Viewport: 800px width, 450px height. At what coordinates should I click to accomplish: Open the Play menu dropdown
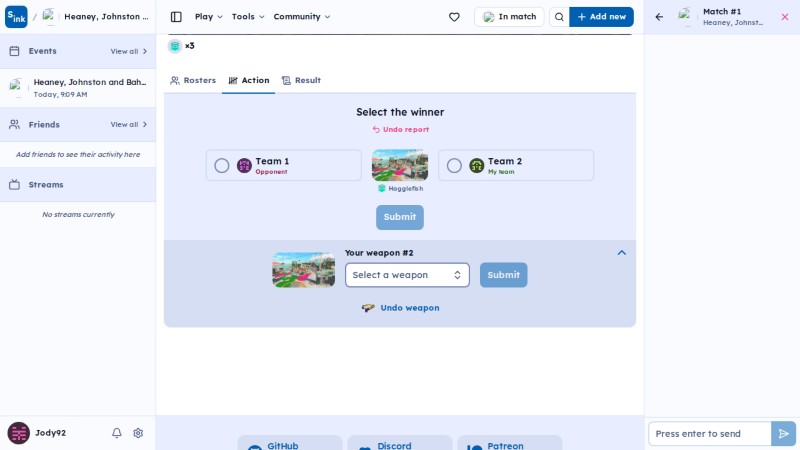[209, 17]
